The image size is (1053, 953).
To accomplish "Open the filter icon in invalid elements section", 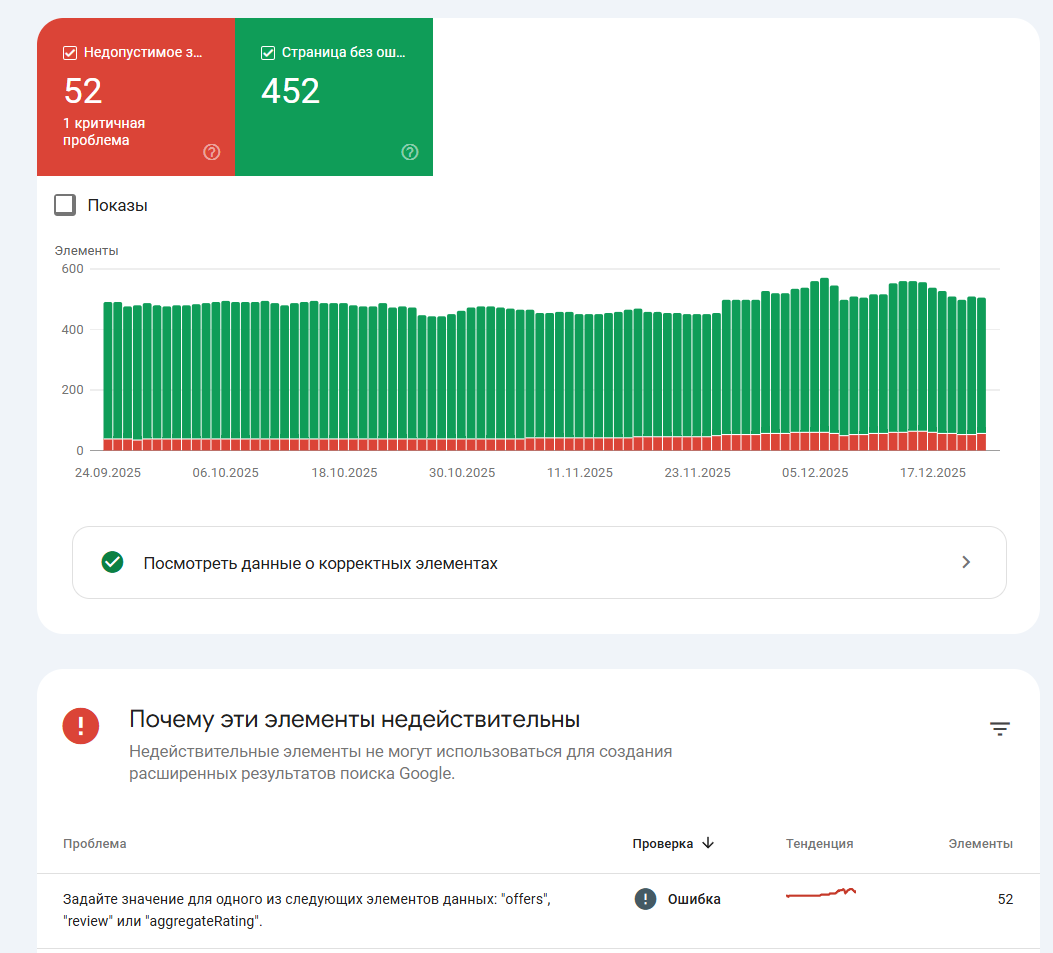I will coord(1000,729).
